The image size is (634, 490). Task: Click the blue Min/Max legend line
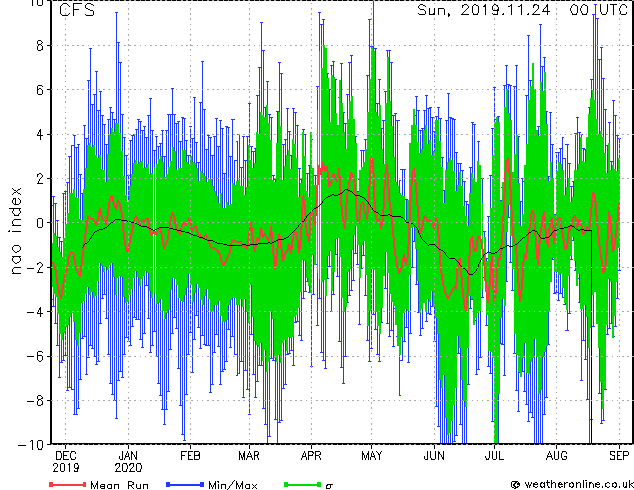[x=185, y=484]
